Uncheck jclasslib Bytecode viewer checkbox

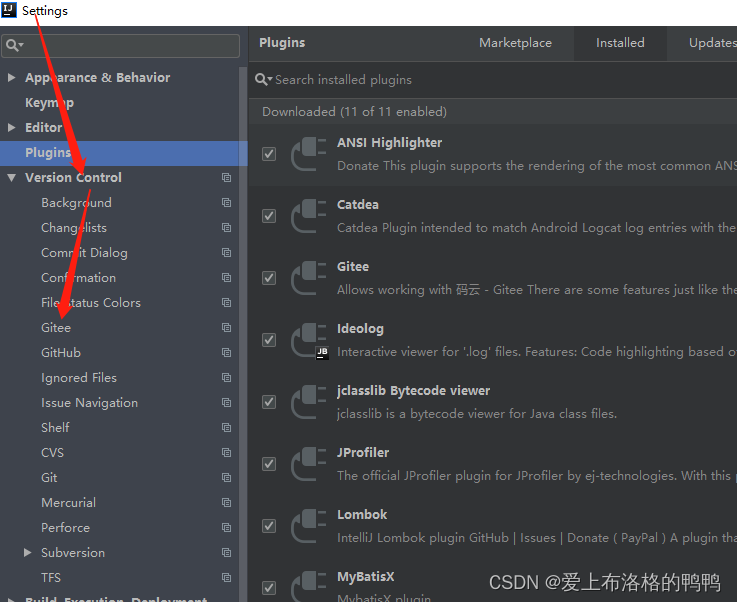(x=269, y=402)
